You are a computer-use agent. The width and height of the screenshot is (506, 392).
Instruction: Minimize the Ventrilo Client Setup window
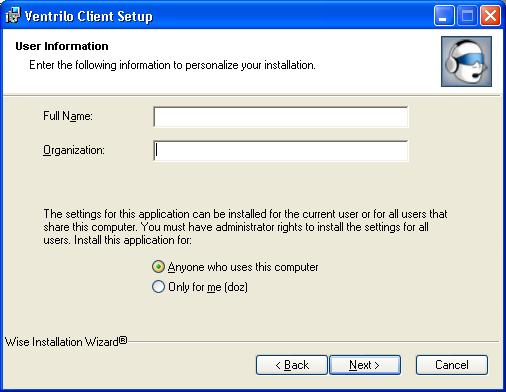click(444, 16)
